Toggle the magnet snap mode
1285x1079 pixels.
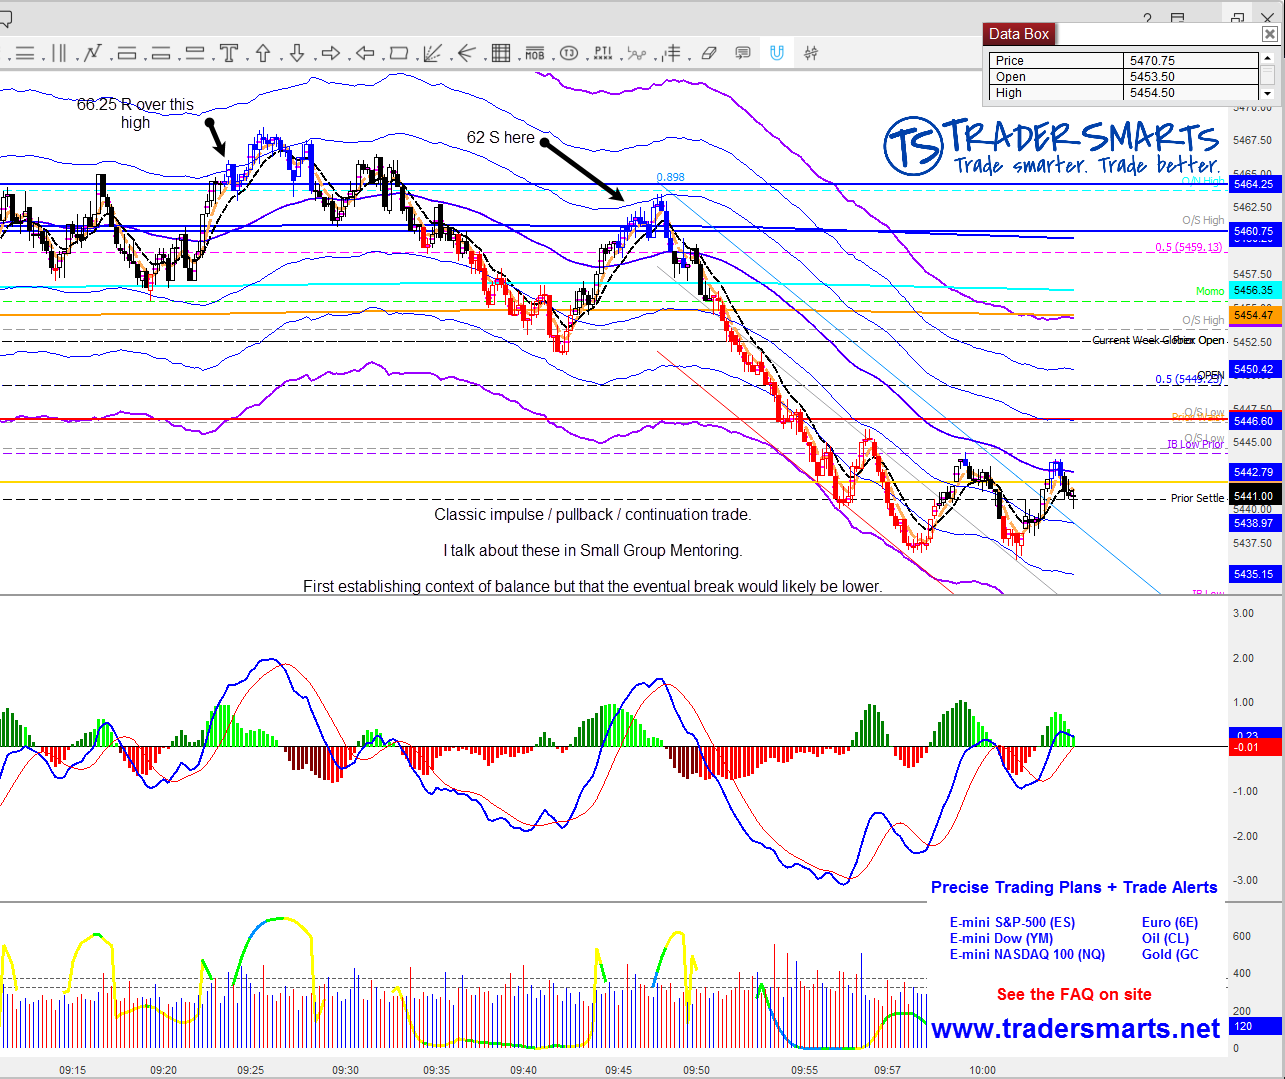(777, 53)
